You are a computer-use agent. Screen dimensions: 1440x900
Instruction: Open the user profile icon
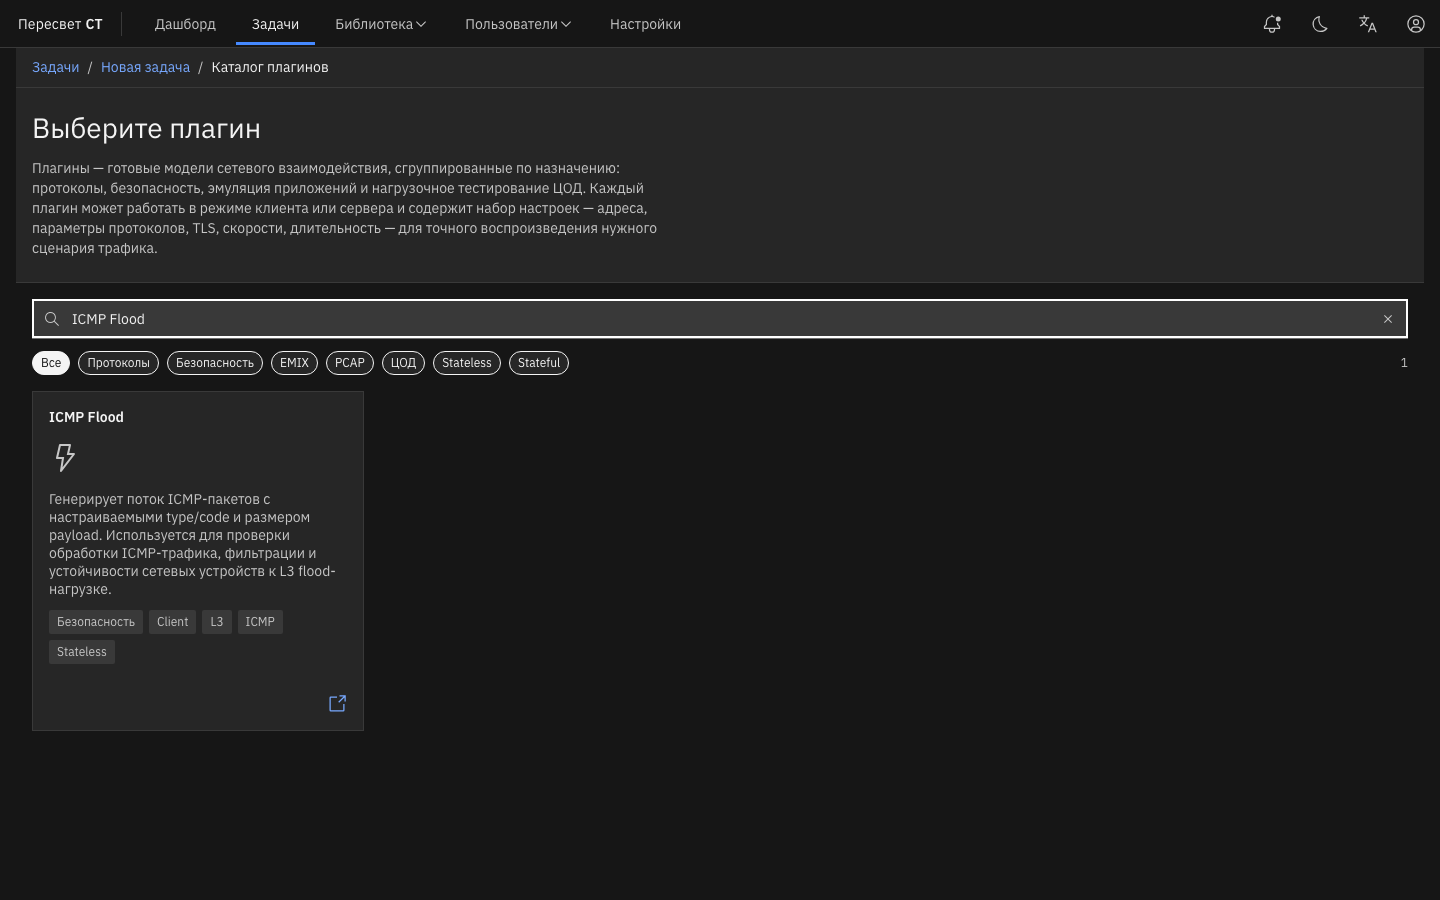(1416, 24)
